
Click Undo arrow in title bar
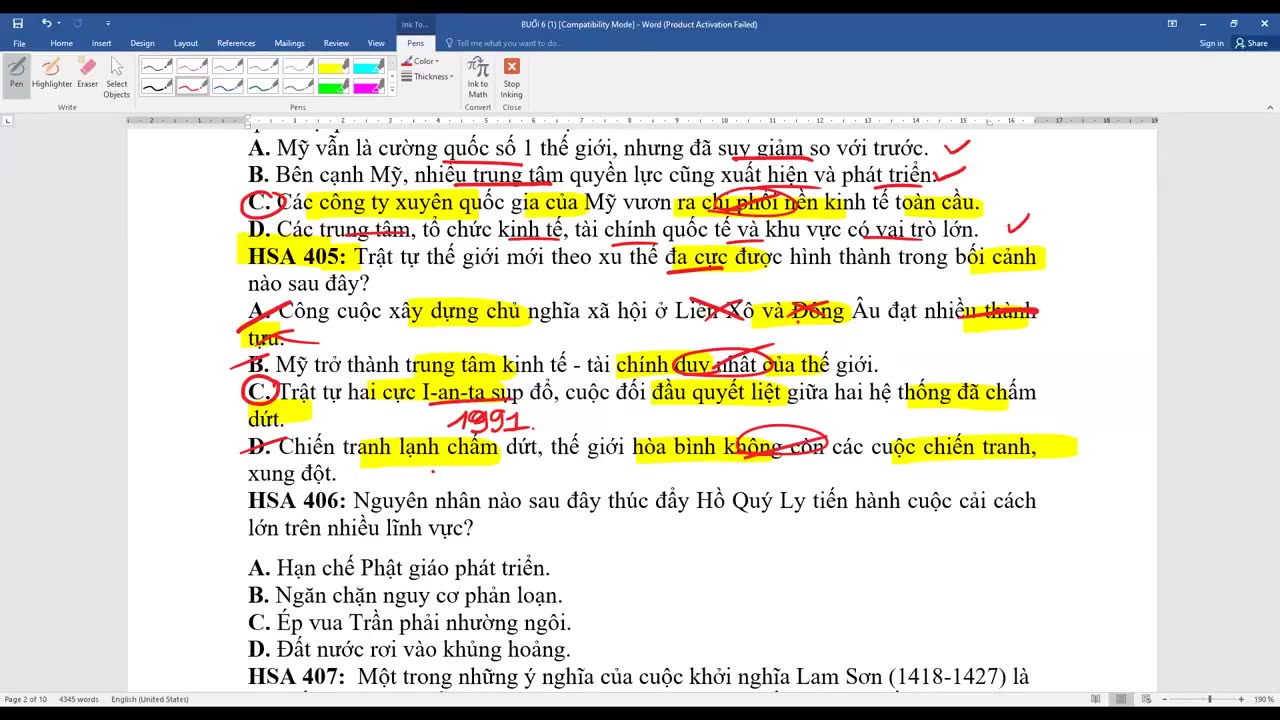tap(46, 23)
